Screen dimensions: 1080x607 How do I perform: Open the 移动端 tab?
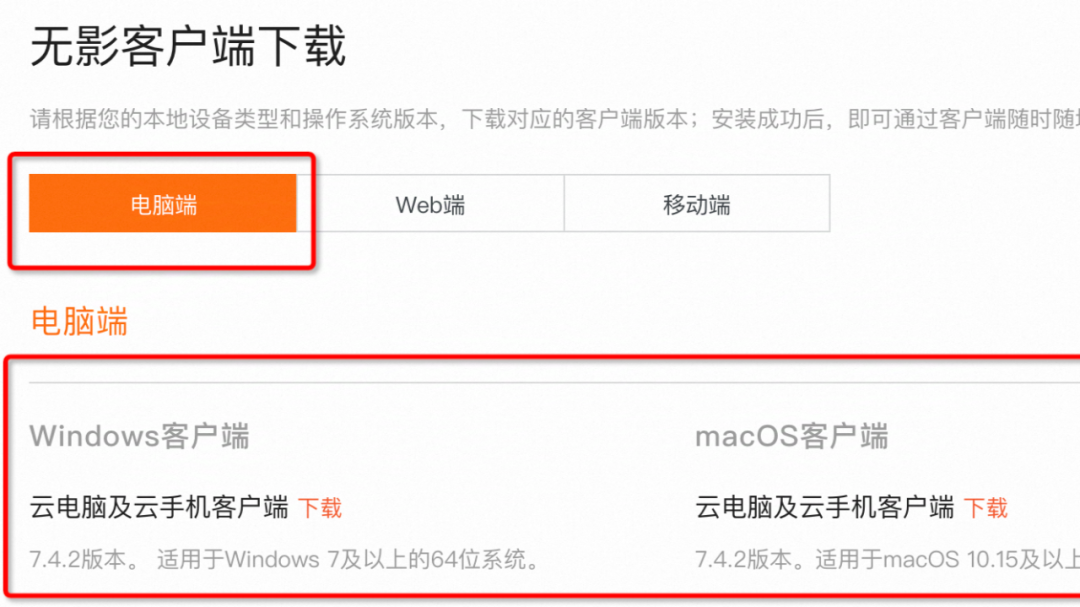click(697, 203)
